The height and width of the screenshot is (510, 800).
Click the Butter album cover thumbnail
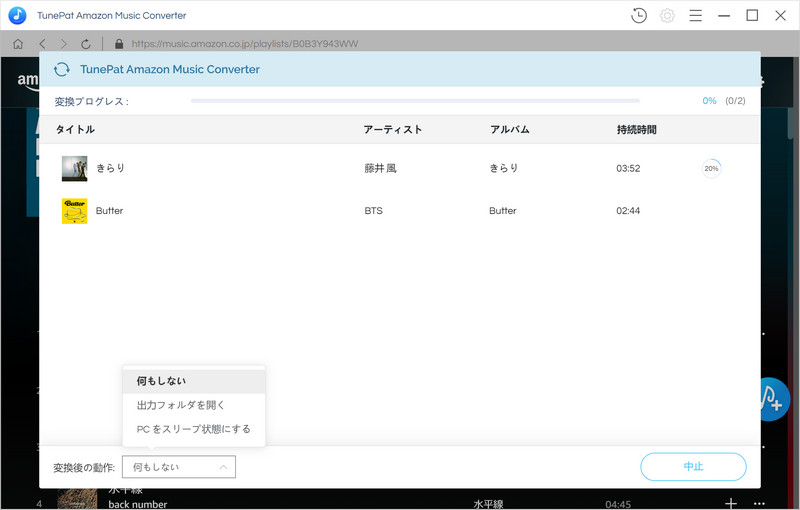tap(74, 211)
